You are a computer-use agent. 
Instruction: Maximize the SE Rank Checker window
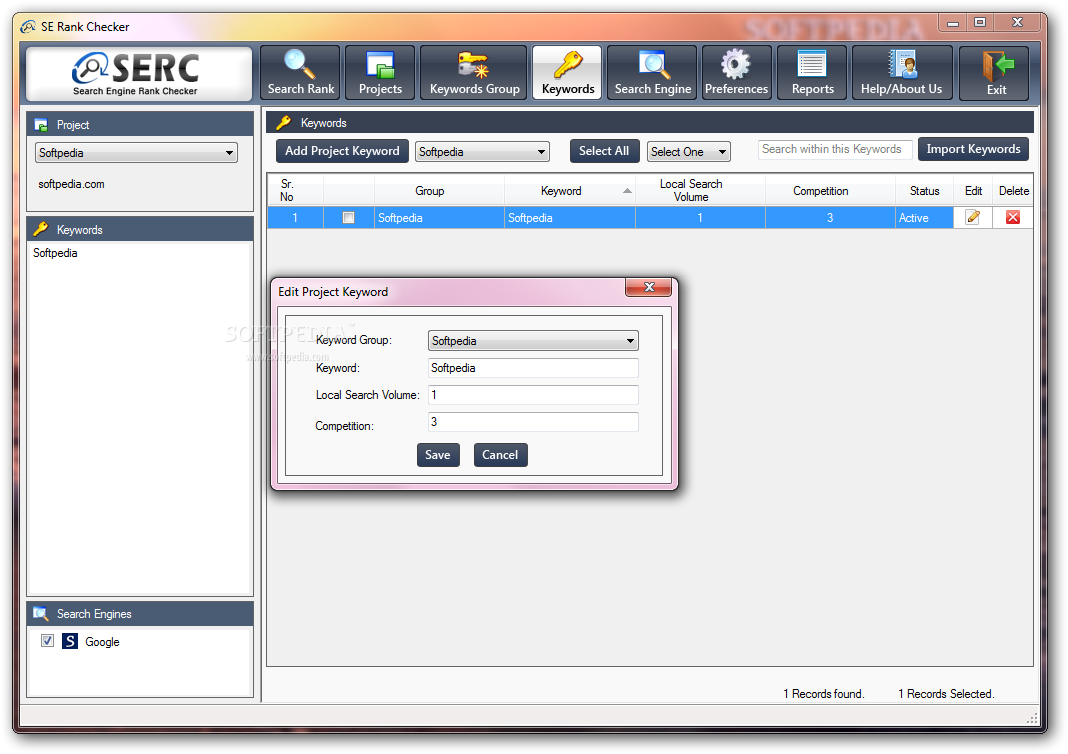[980, 23]
